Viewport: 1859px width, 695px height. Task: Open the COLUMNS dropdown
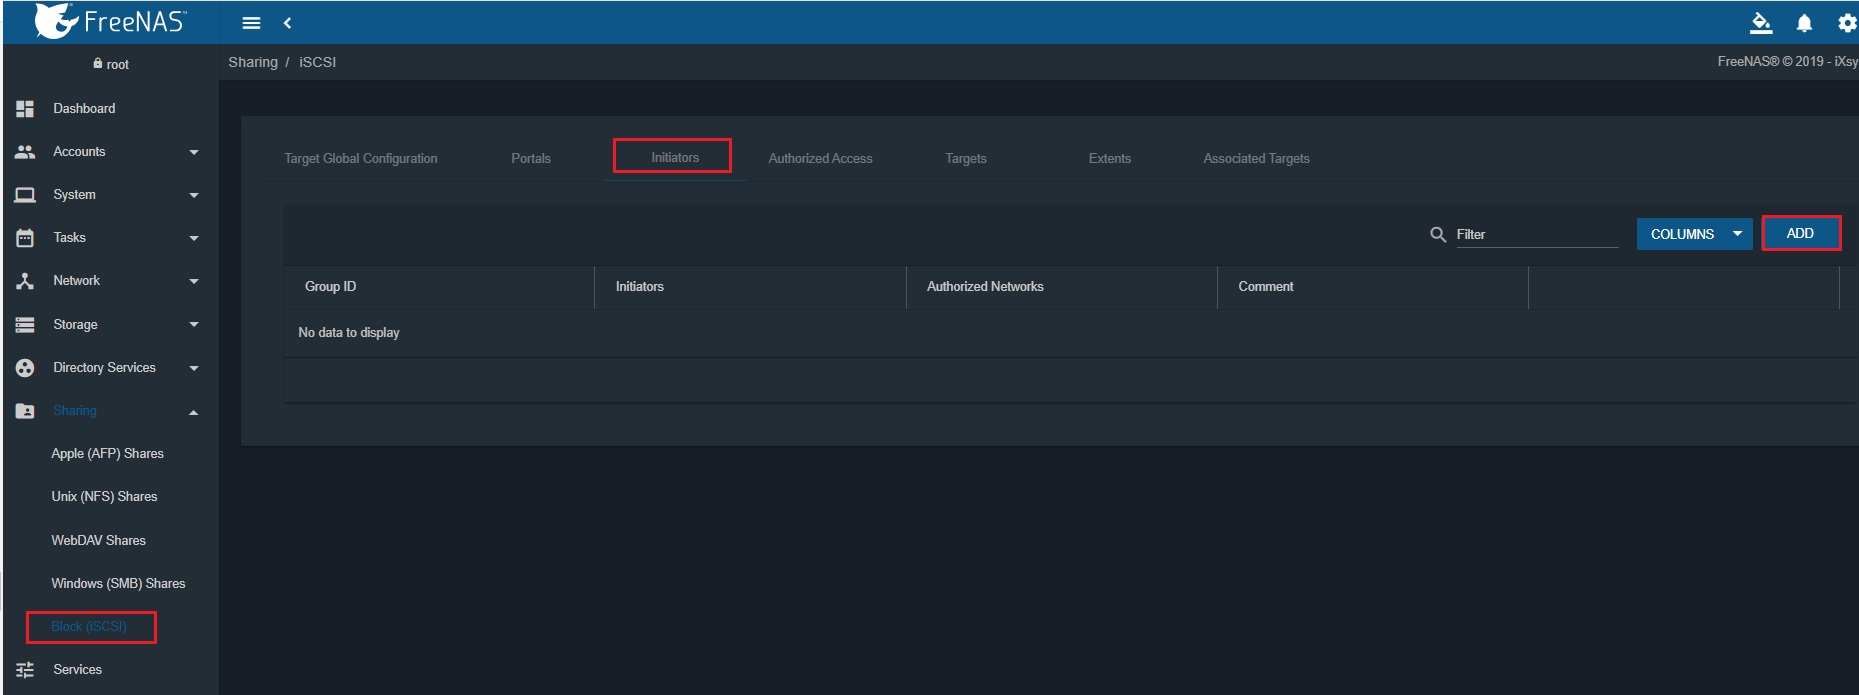point(1694,234)
